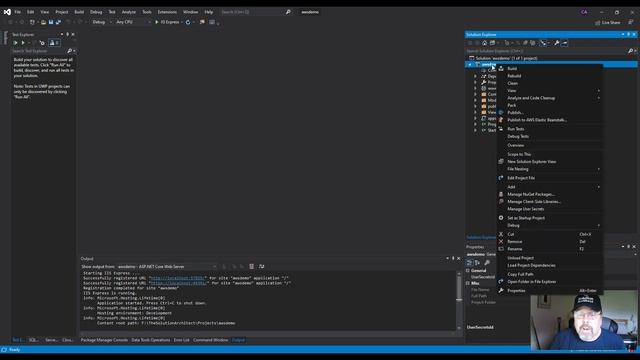Click the Run icon in Test Explorer toolbar

click(x=23, y=42)
